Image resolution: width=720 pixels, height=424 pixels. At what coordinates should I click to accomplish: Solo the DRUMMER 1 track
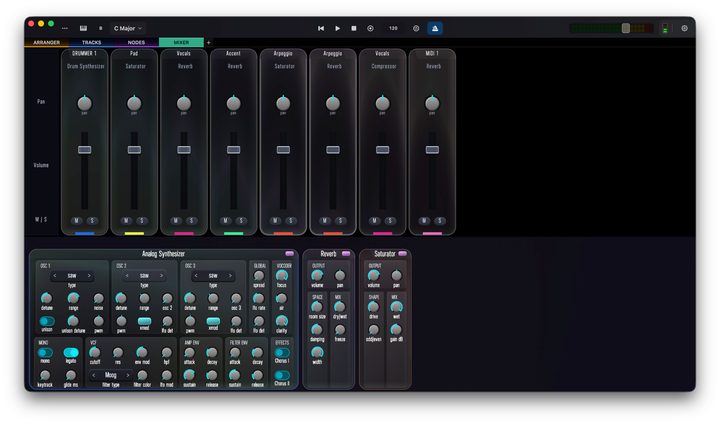(x=92, y=221)
